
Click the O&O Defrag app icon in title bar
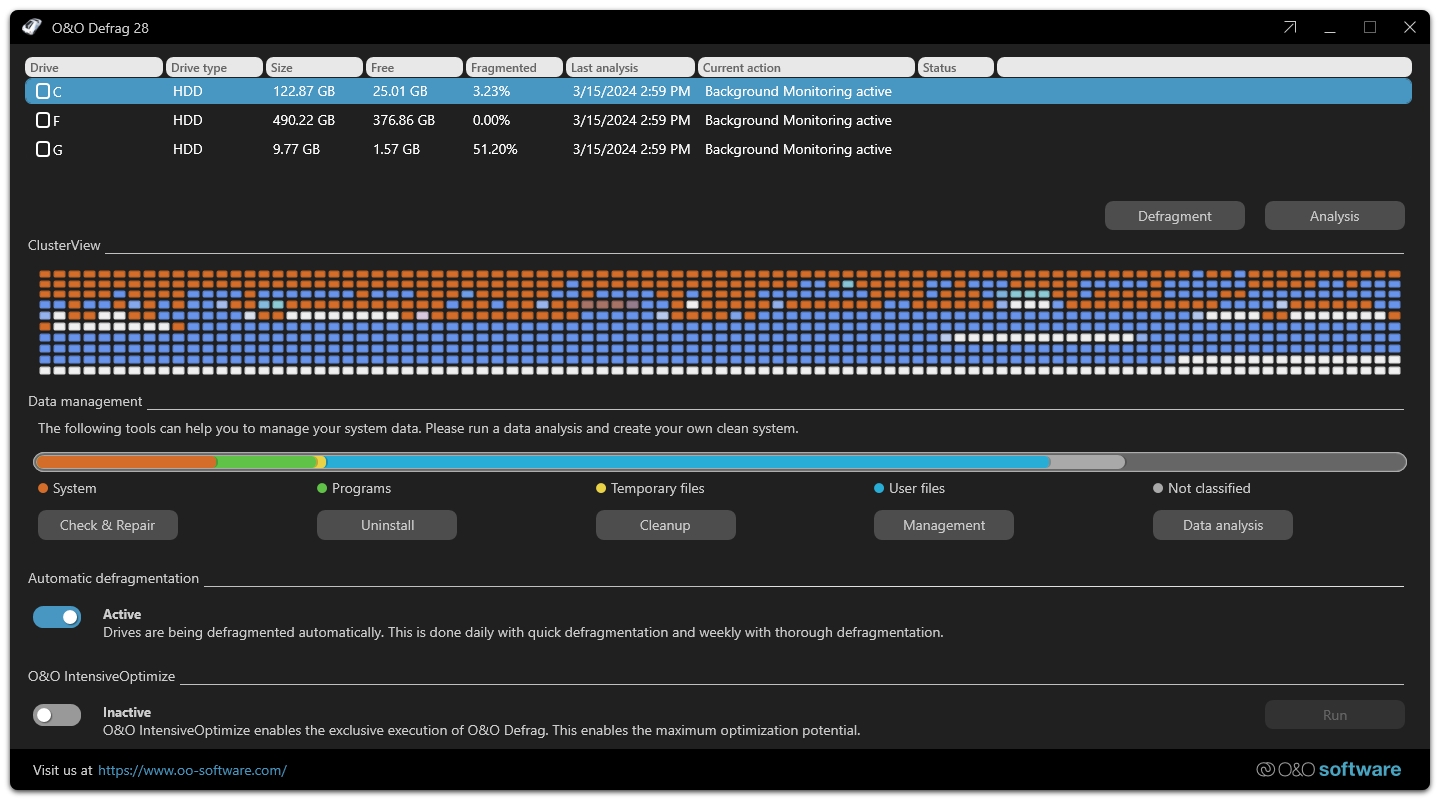[x=32, y=27]
